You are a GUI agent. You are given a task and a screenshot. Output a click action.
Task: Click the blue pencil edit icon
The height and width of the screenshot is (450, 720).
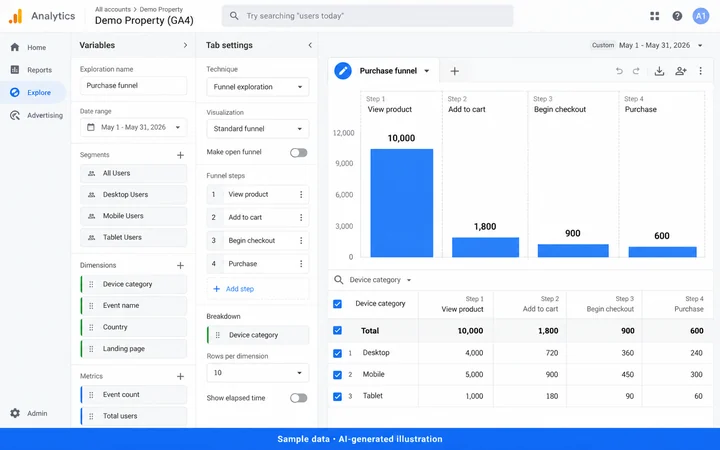(343, 71)
